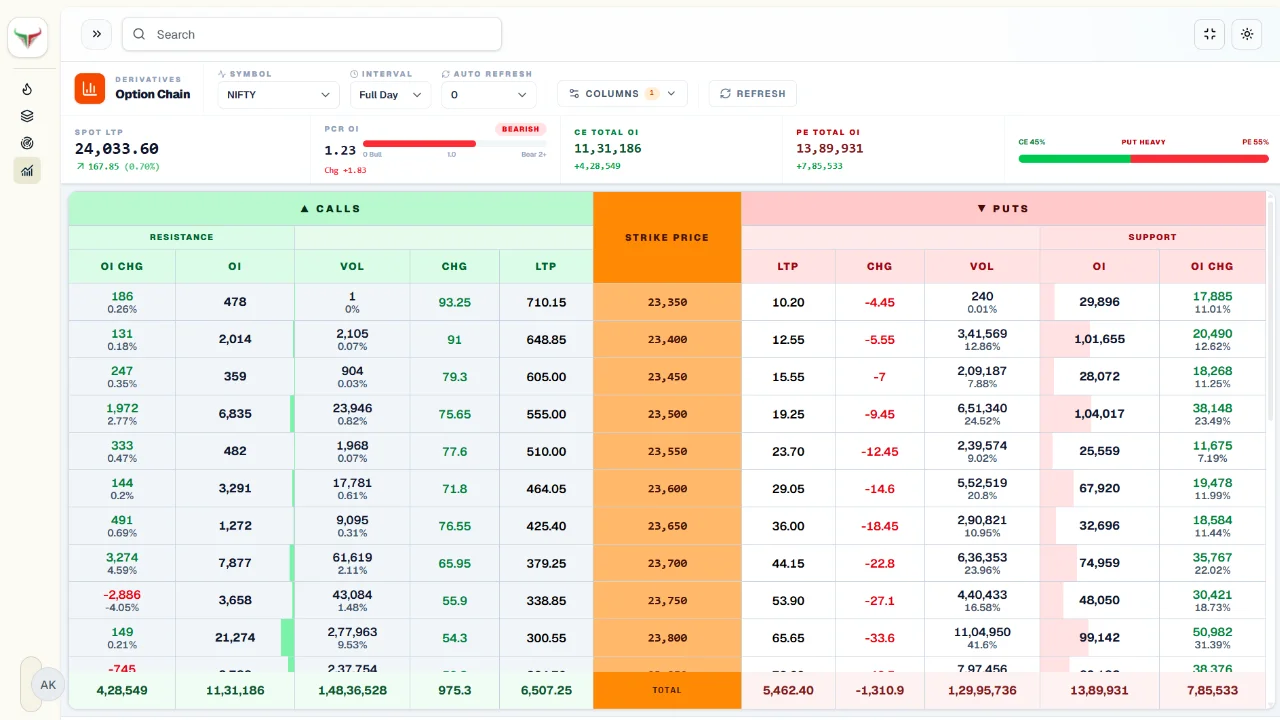Open the Auto Refresh value dropdown
This screenshot has height=720, width=1280.
(x=489, y=95)
